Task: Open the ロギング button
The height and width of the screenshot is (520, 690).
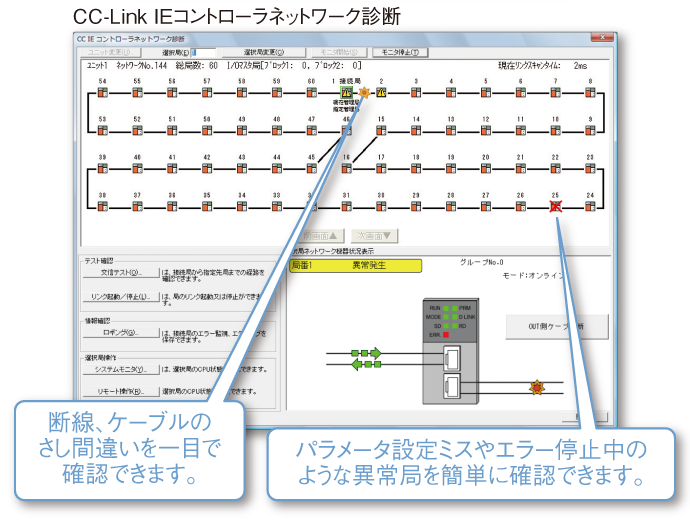Action: point(121,332)
